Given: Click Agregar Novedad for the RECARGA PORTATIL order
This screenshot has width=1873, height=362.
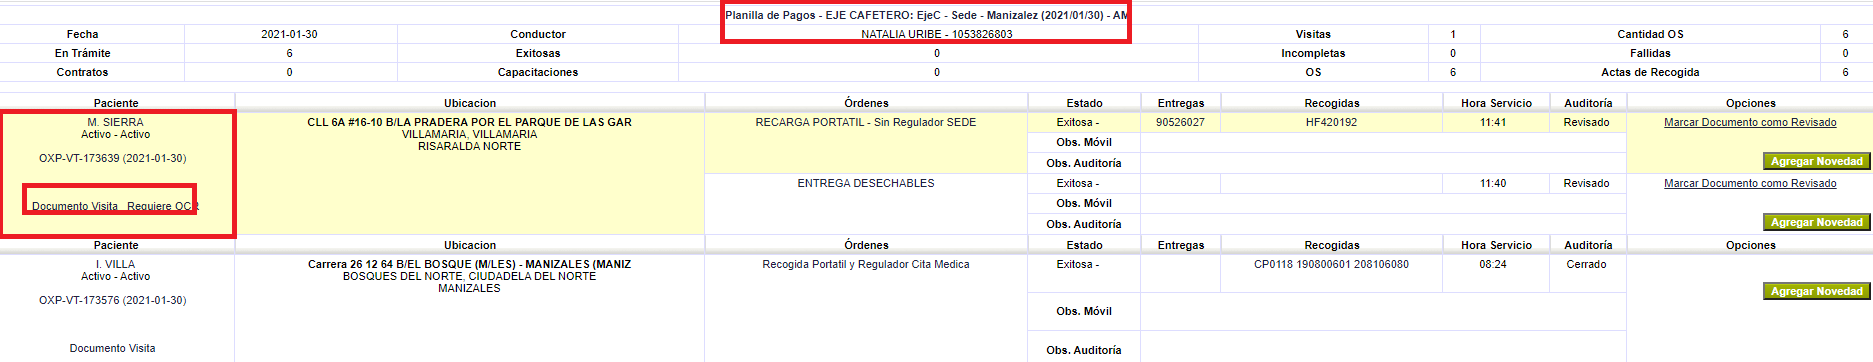Looking at the screenshot, I should click(1816, 161).
